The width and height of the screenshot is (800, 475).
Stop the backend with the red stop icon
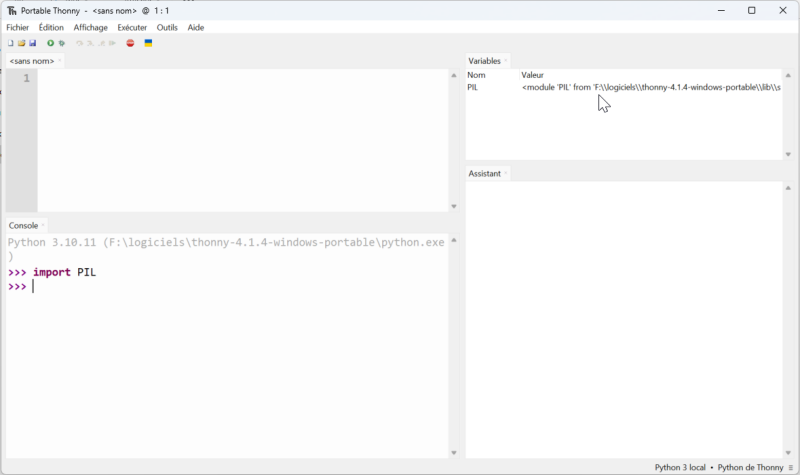[130, 43]
